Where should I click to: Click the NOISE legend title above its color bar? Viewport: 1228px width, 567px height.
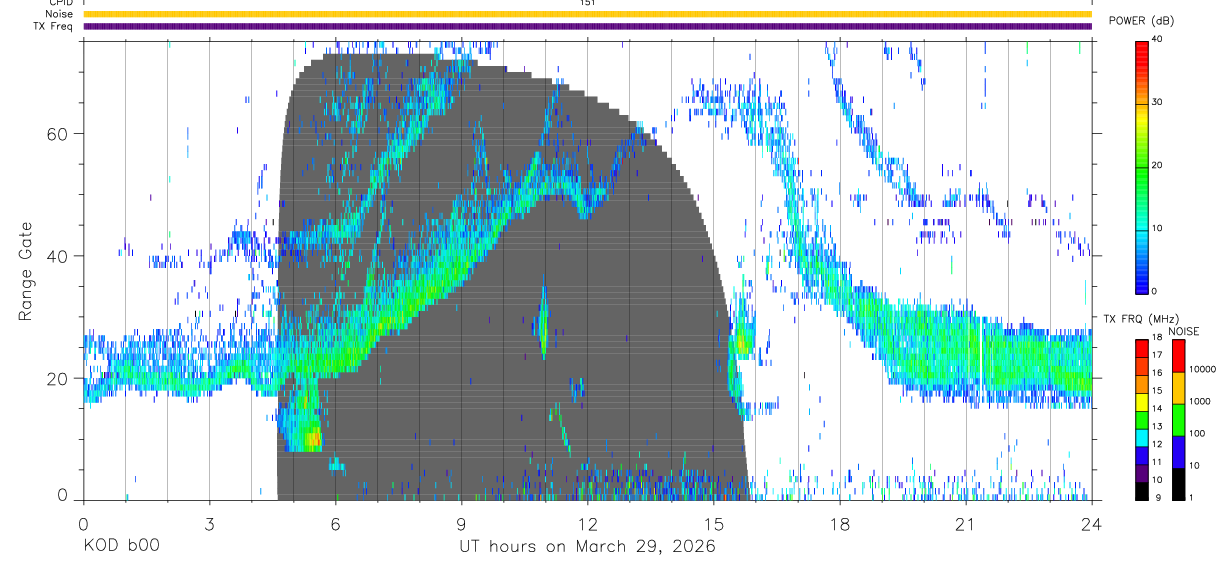click(x=1183, y=330)
